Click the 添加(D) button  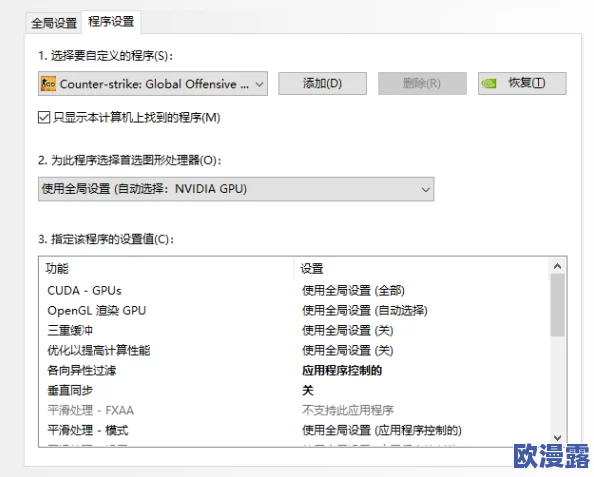[x=322, y=83]
